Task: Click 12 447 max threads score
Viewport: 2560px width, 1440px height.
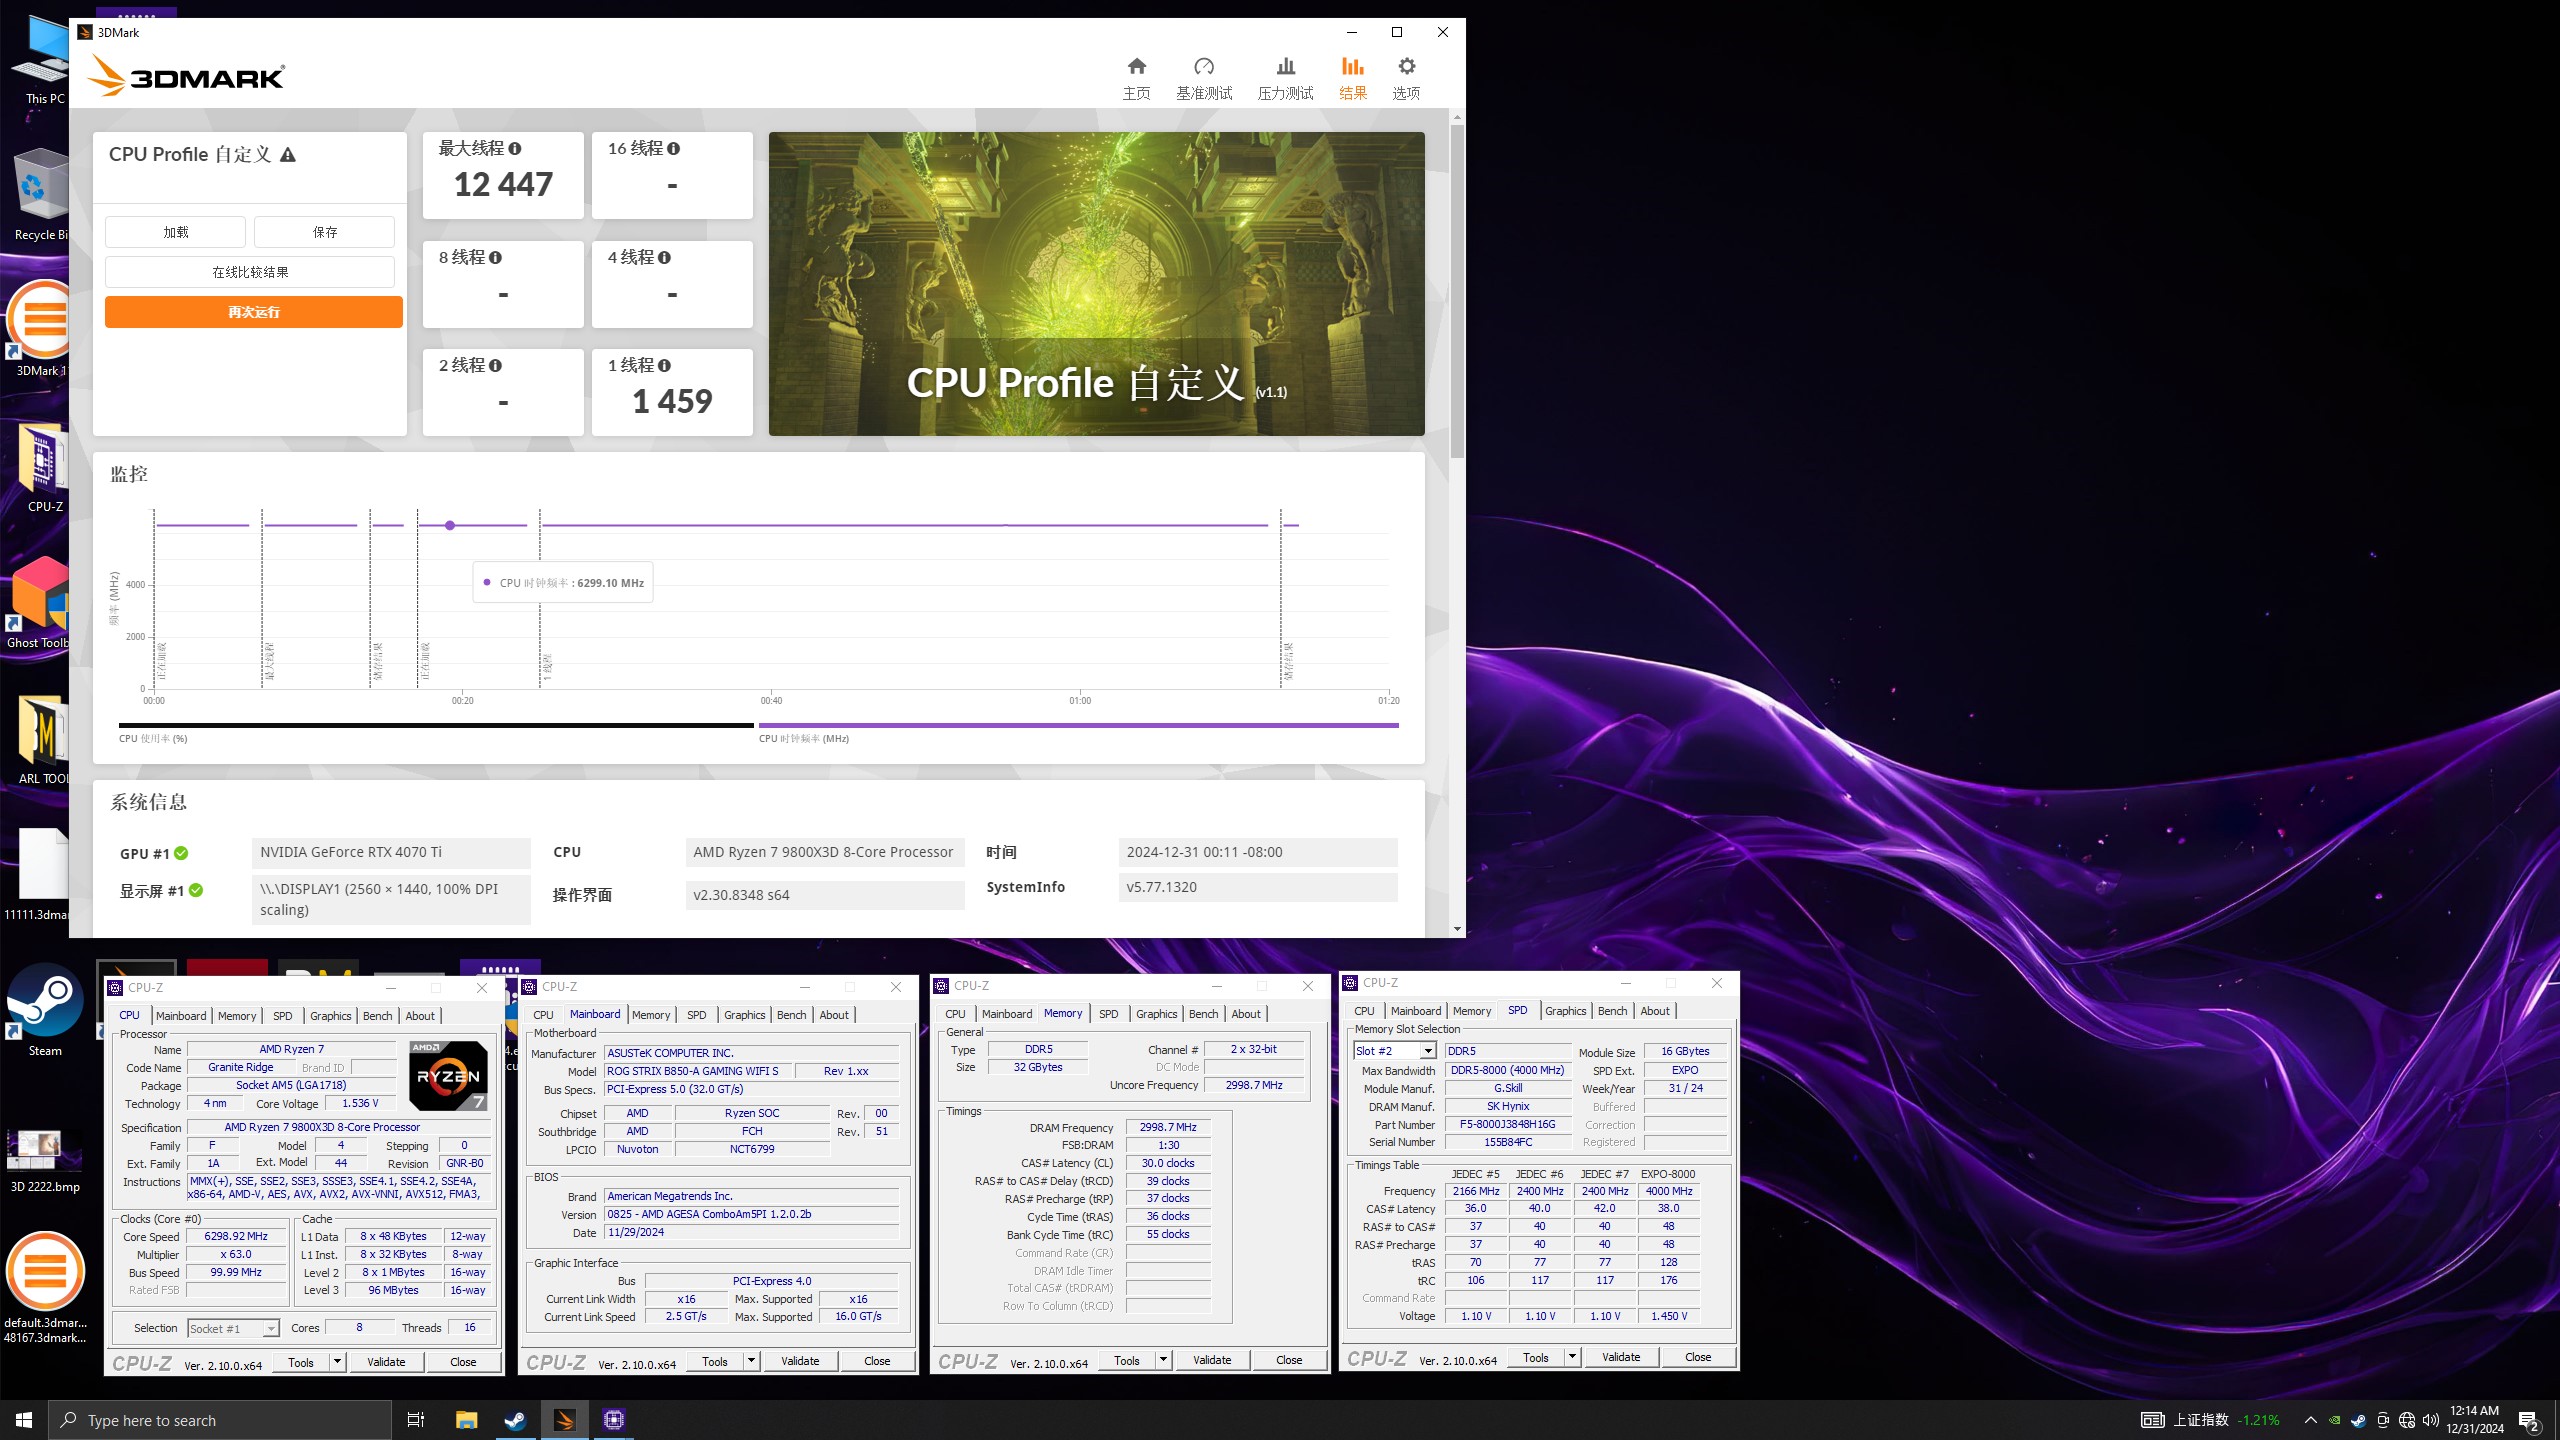Action: point(503,185)
